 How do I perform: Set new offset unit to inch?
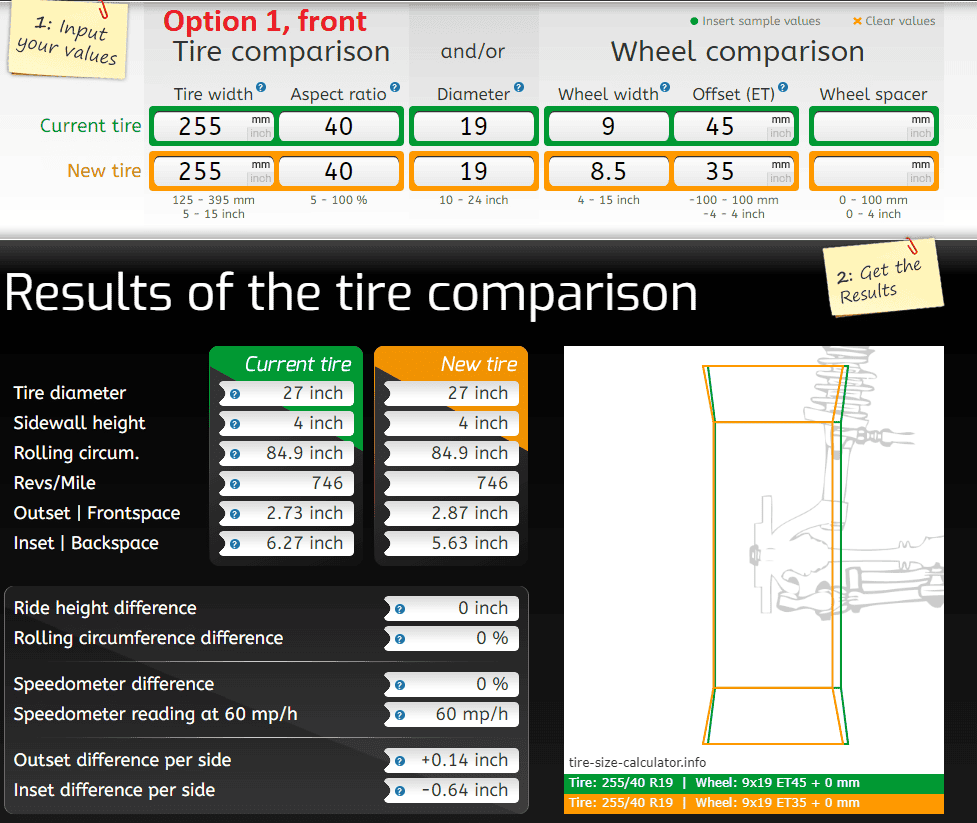(780, 178)
